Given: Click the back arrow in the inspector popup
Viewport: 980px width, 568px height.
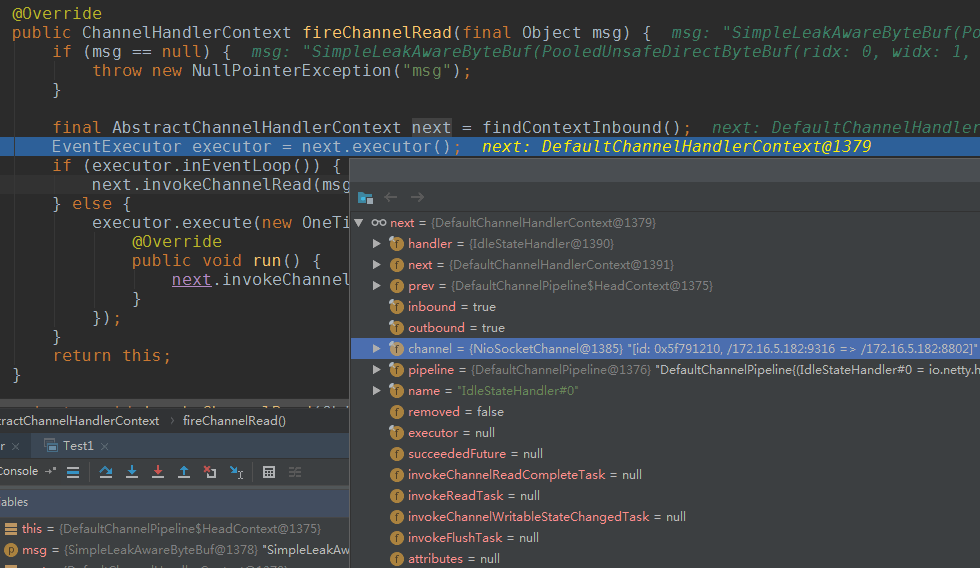Looking at the screenshot, I should click(391, 197).
